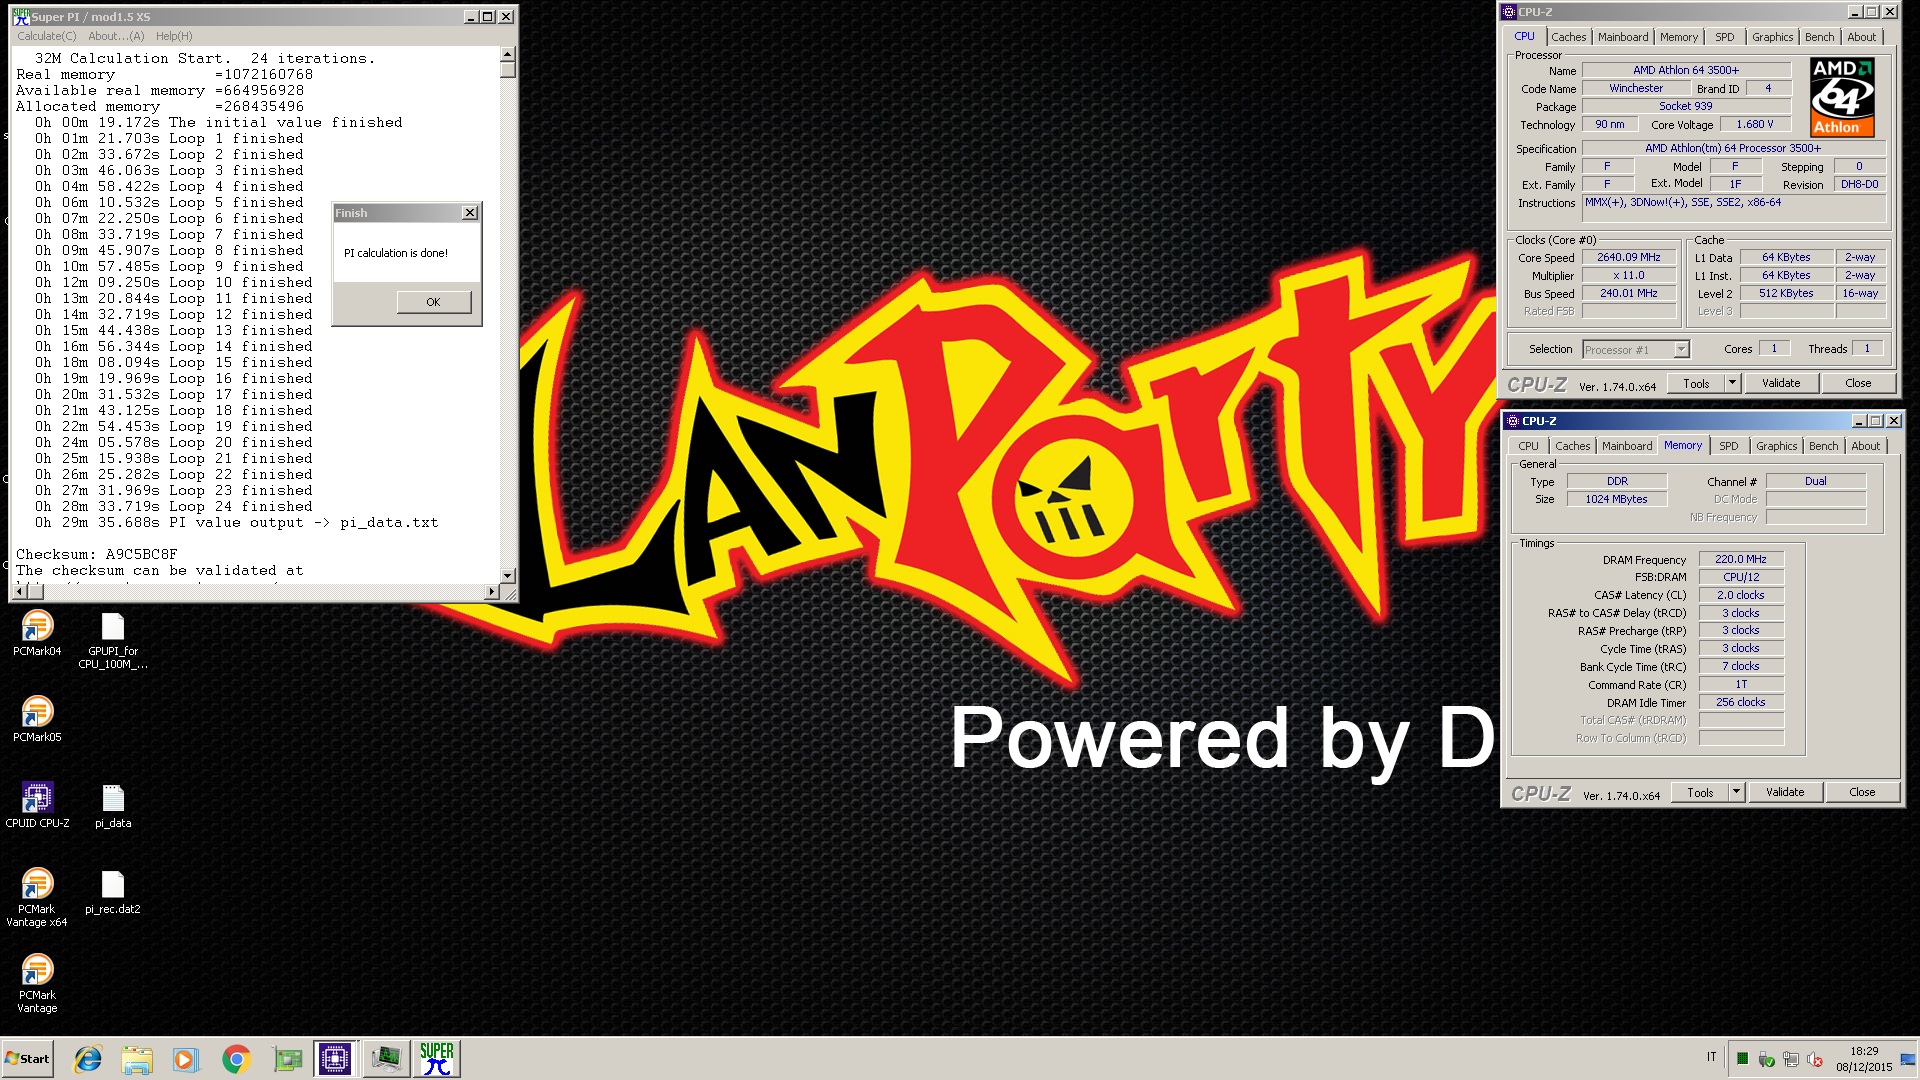Screen dimensions: 1920x1080
Task: Open the PCMark Vantage x64 shortcut
Action: [37, 897]
